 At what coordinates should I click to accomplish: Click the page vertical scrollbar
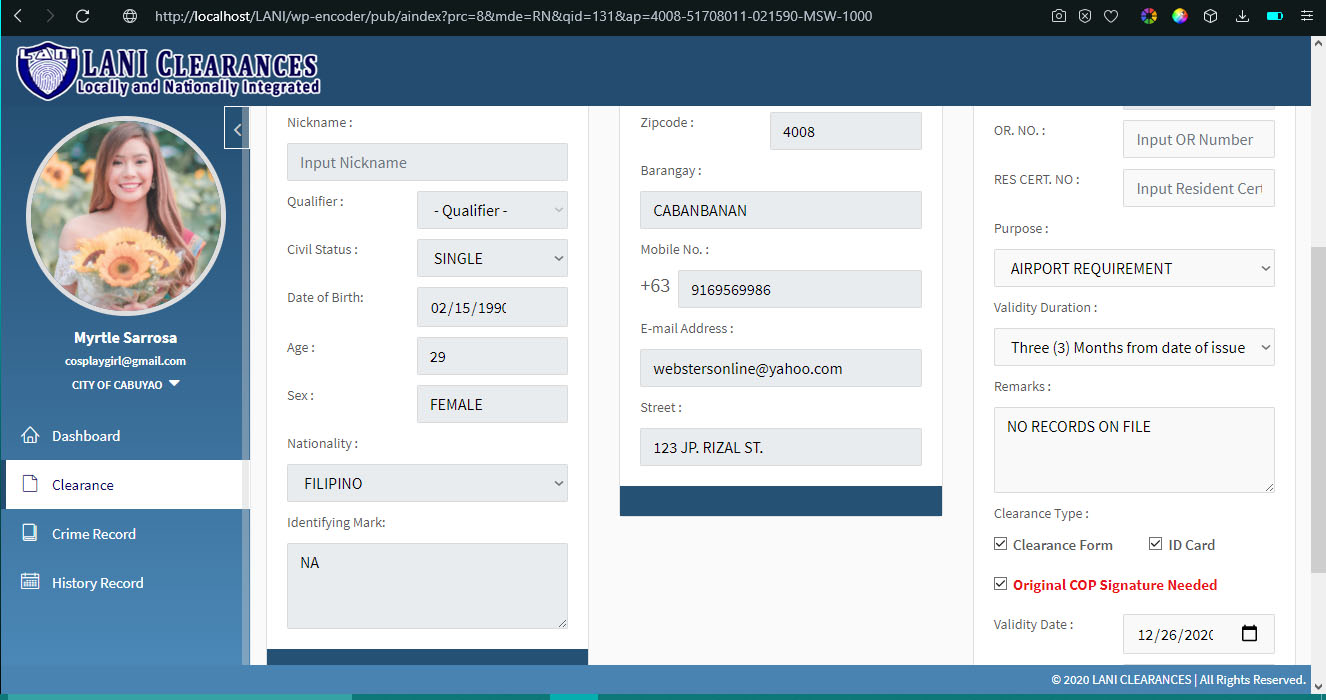tap(1317, 350)
